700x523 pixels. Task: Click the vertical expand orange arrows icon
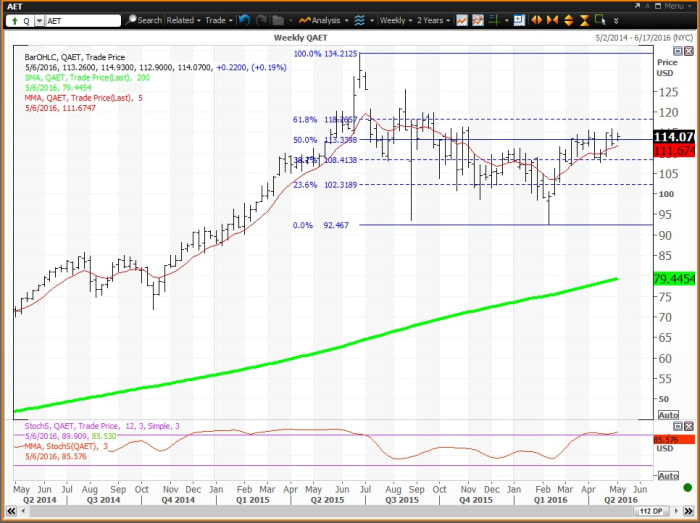tap(567, 20)
